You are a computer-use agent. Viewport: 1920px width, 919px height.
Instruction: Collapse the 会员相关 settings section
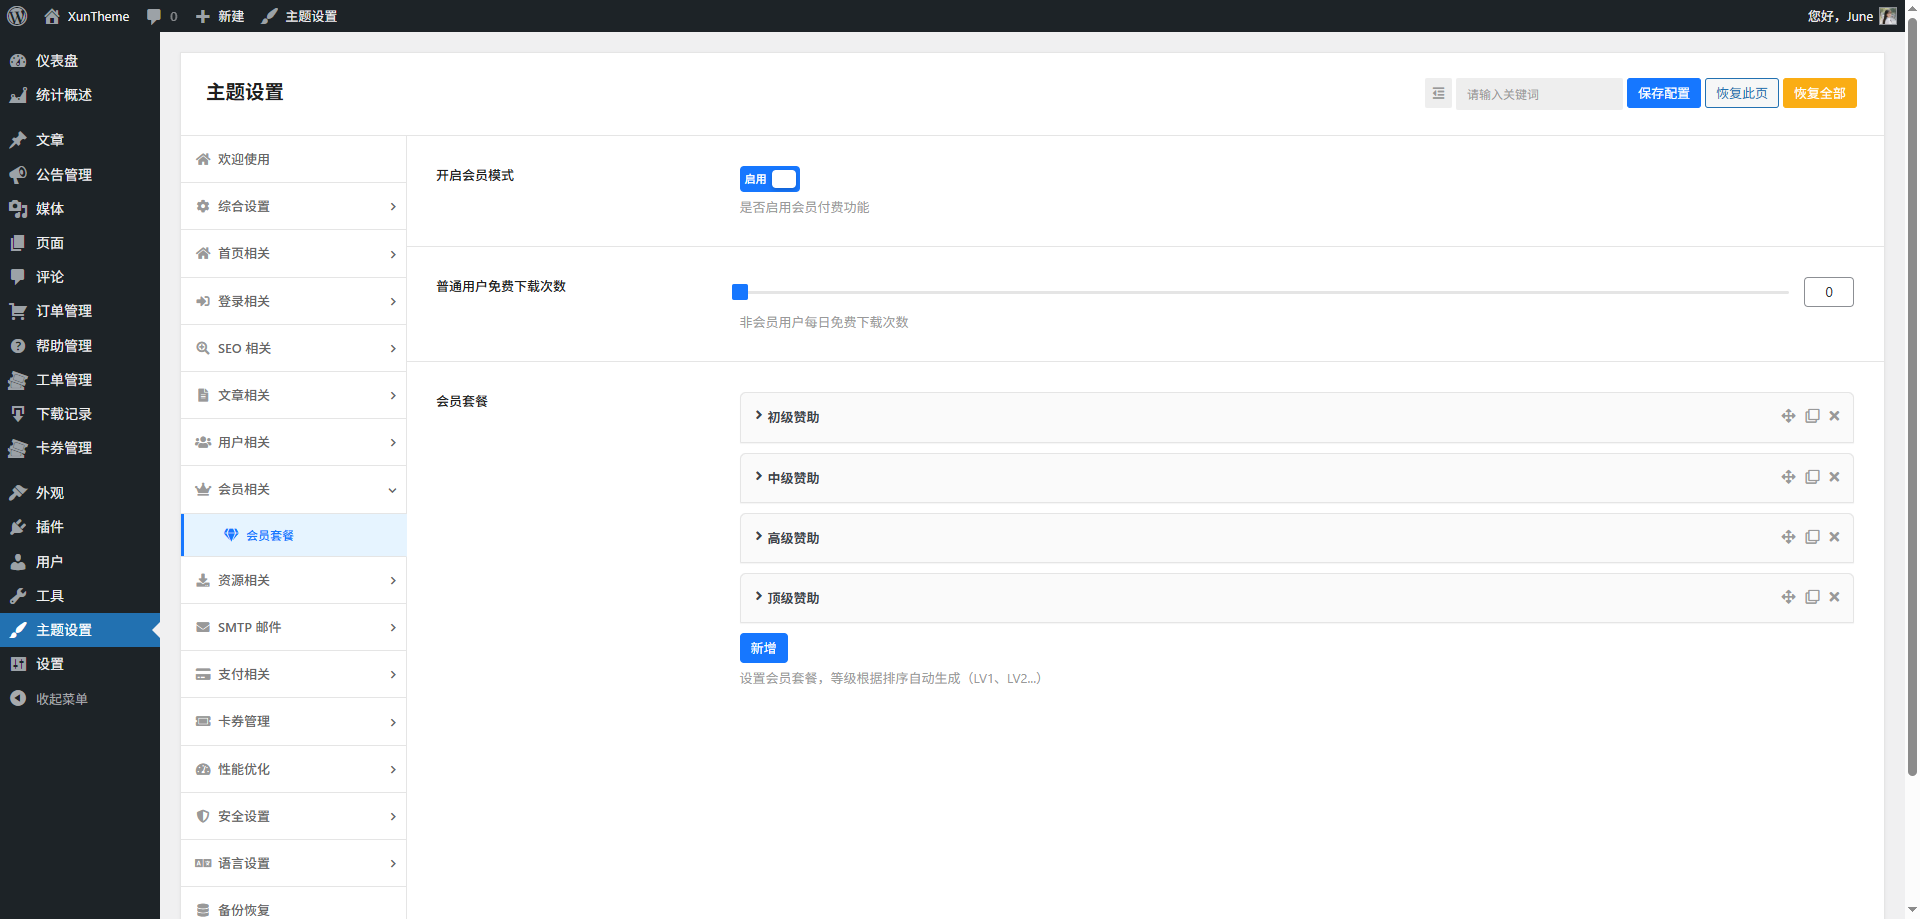coord(293,489)
